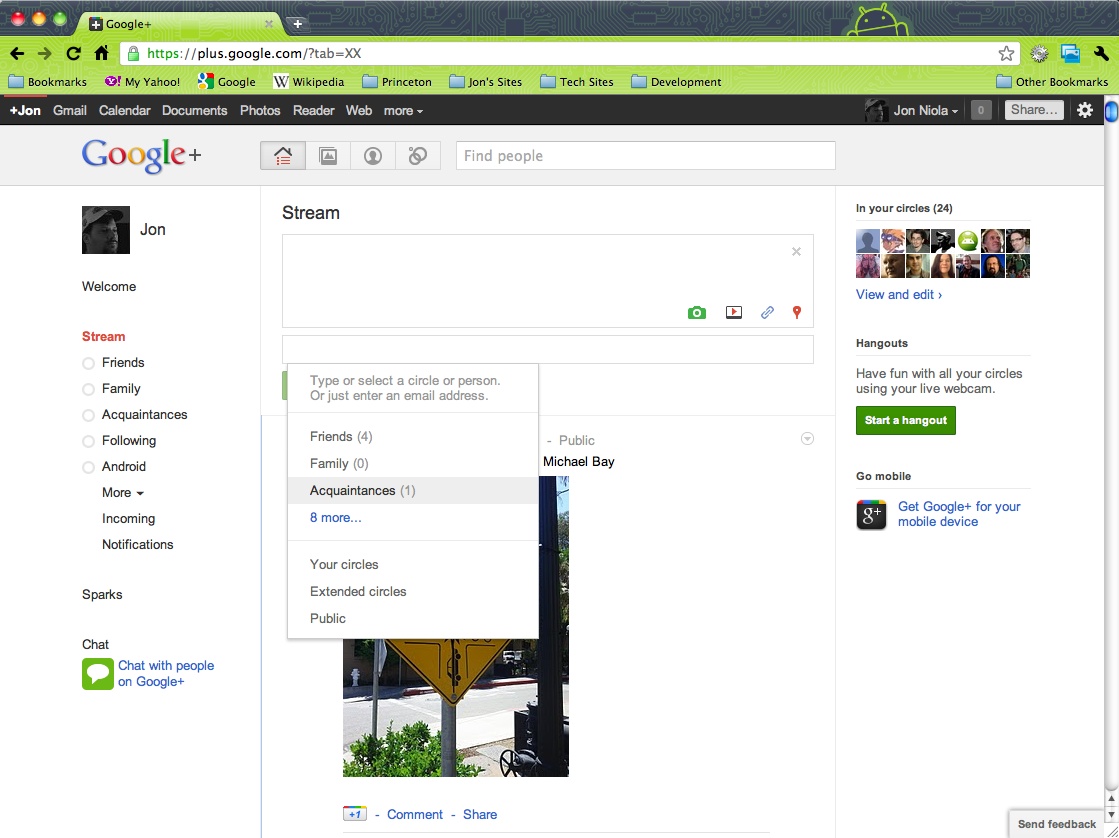Choose Friends (4) from circle list
The height and width of the screenshot is (838, 1119).
click(412, 436)
